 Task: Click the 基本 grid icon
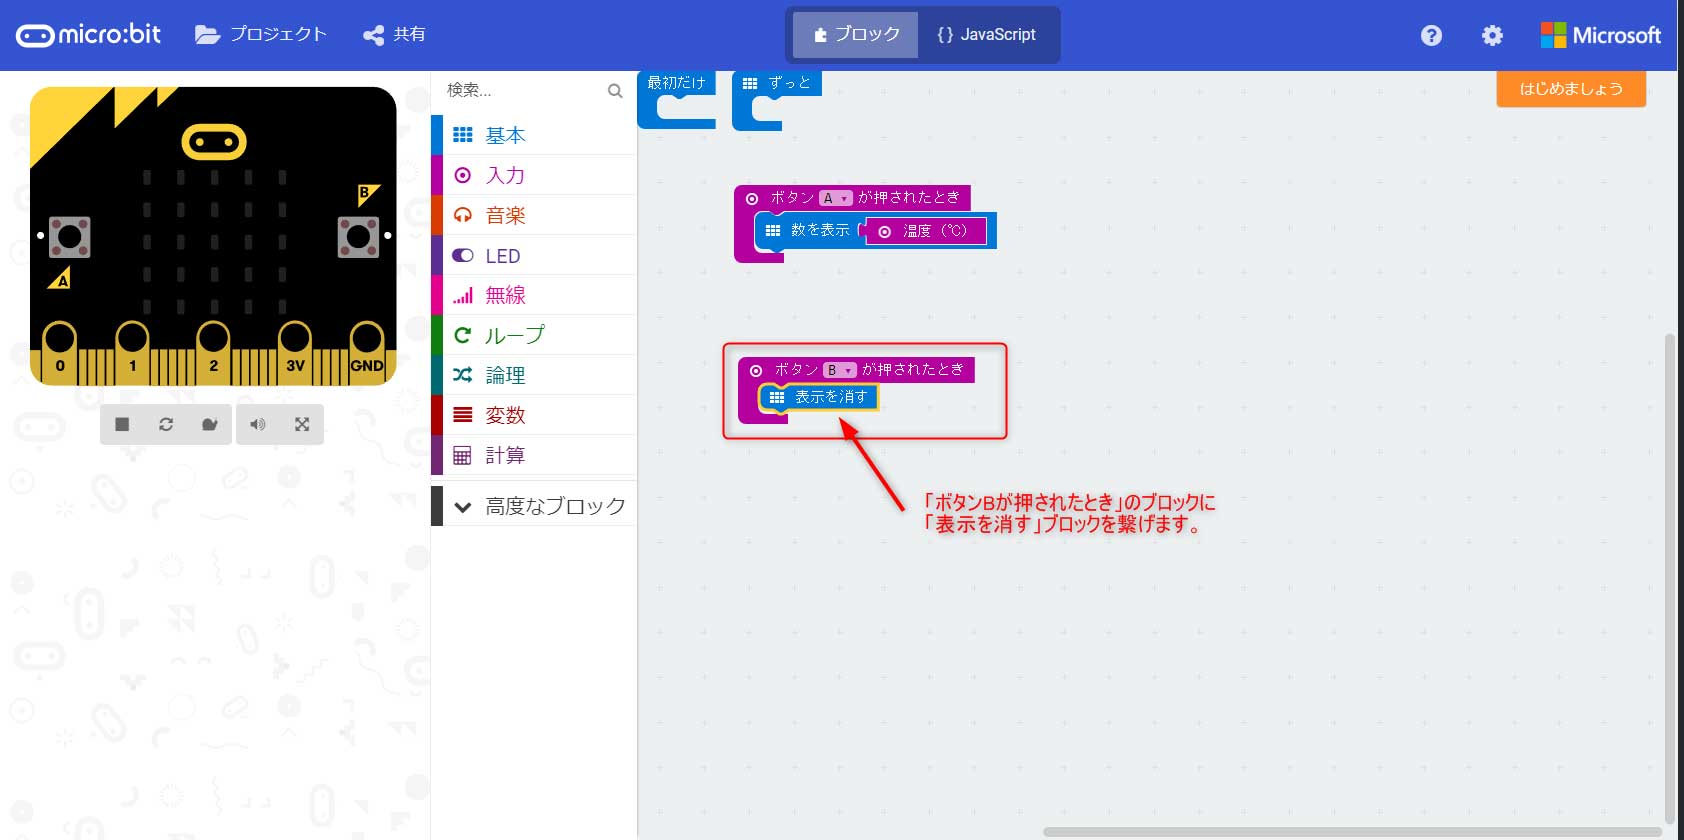pyautogui.click(x=462, y=135)
